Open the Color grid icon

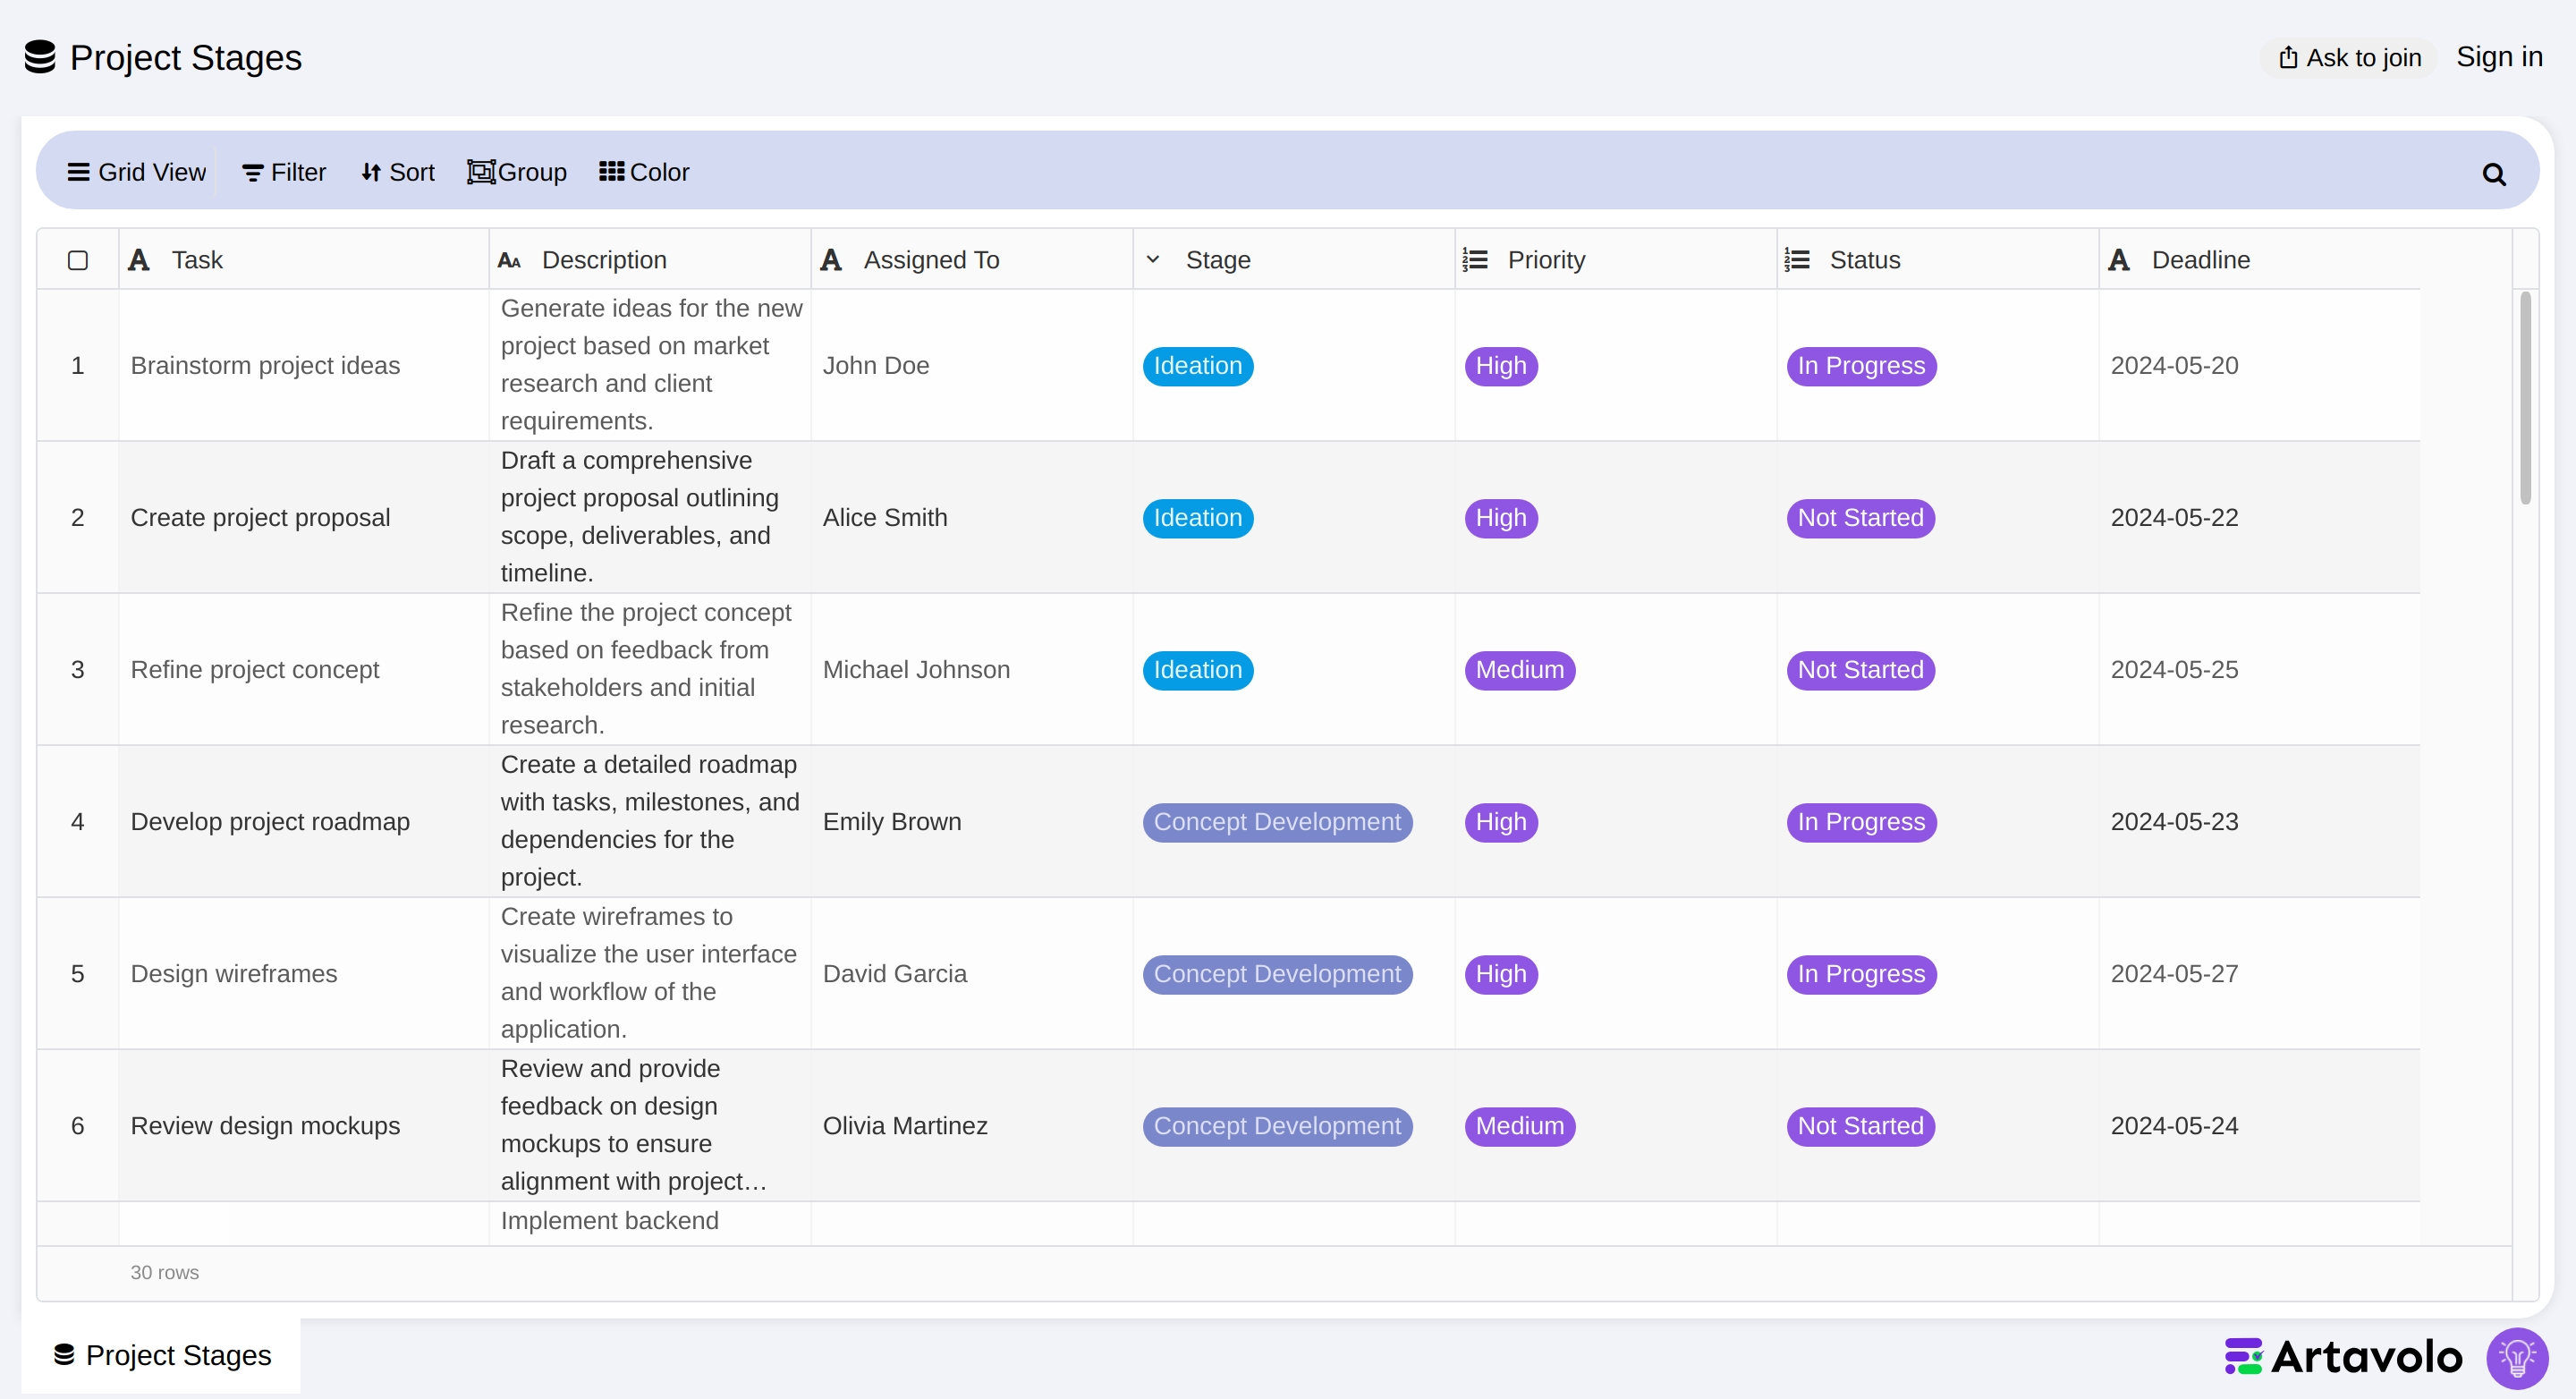click(x=611, y=172)
